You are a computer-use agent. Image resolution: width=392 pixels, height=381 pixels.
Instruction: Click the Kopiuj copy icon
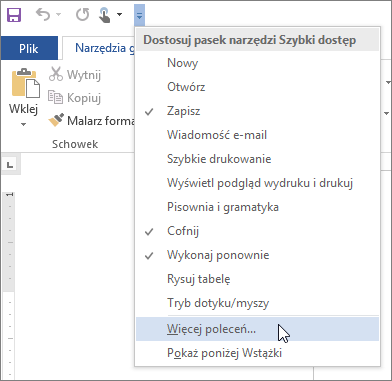55,97
